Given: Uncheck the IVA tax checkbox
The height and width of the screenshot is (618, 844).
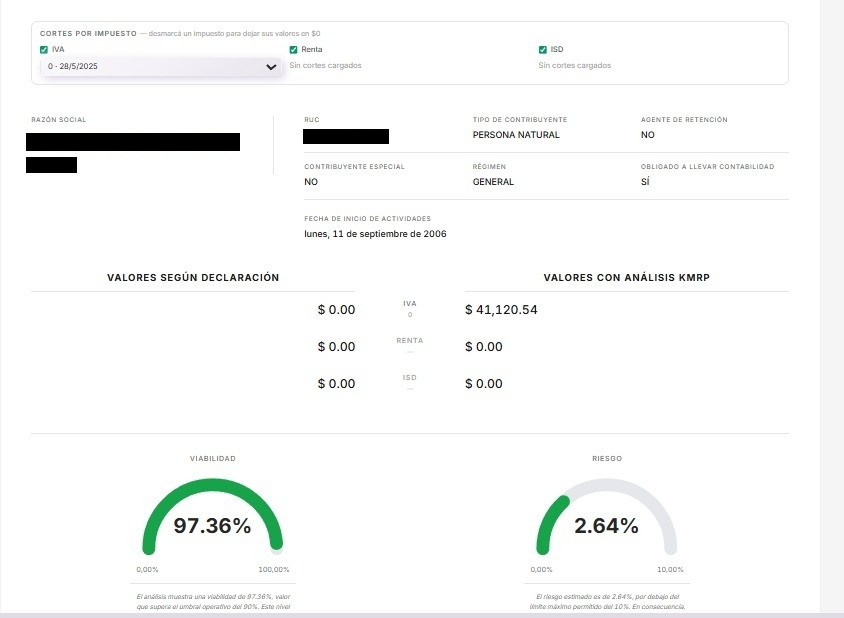Looking at the screenshot, I should coord(44,50).
